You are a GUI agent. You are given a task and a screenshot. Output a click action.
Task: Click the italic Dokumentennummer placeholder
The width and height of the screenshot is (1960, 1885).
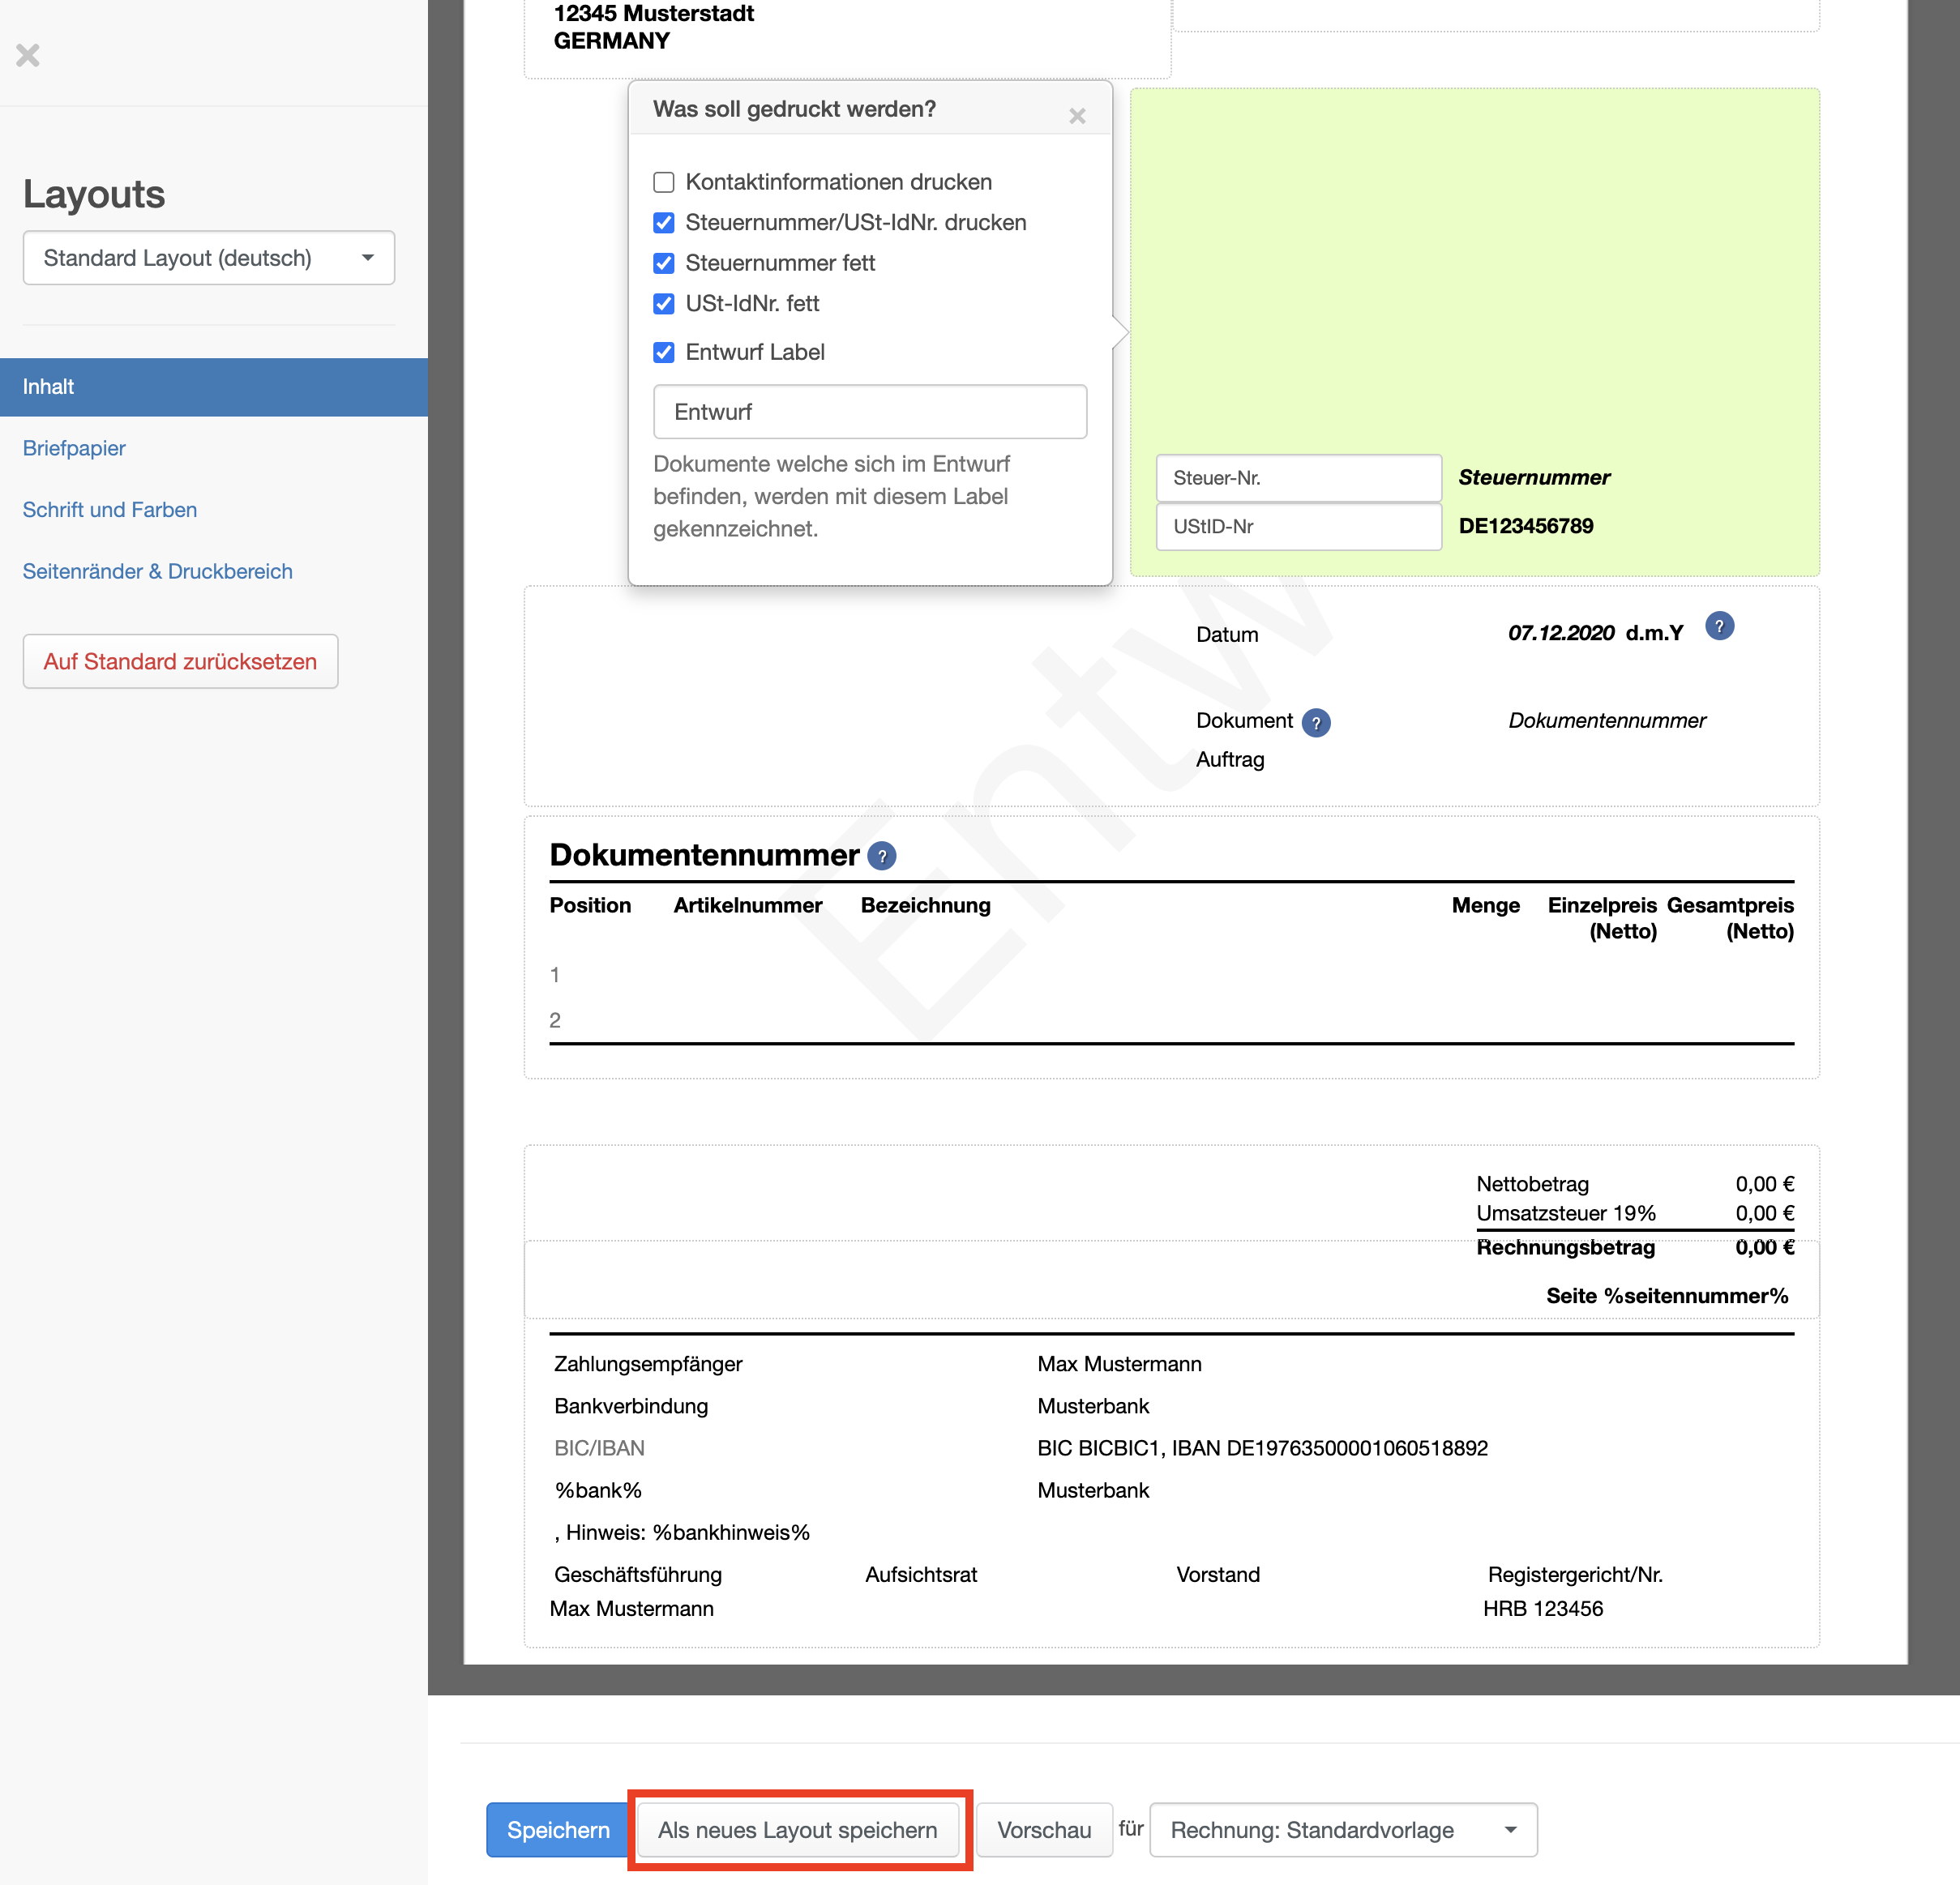coord(1607,720)
